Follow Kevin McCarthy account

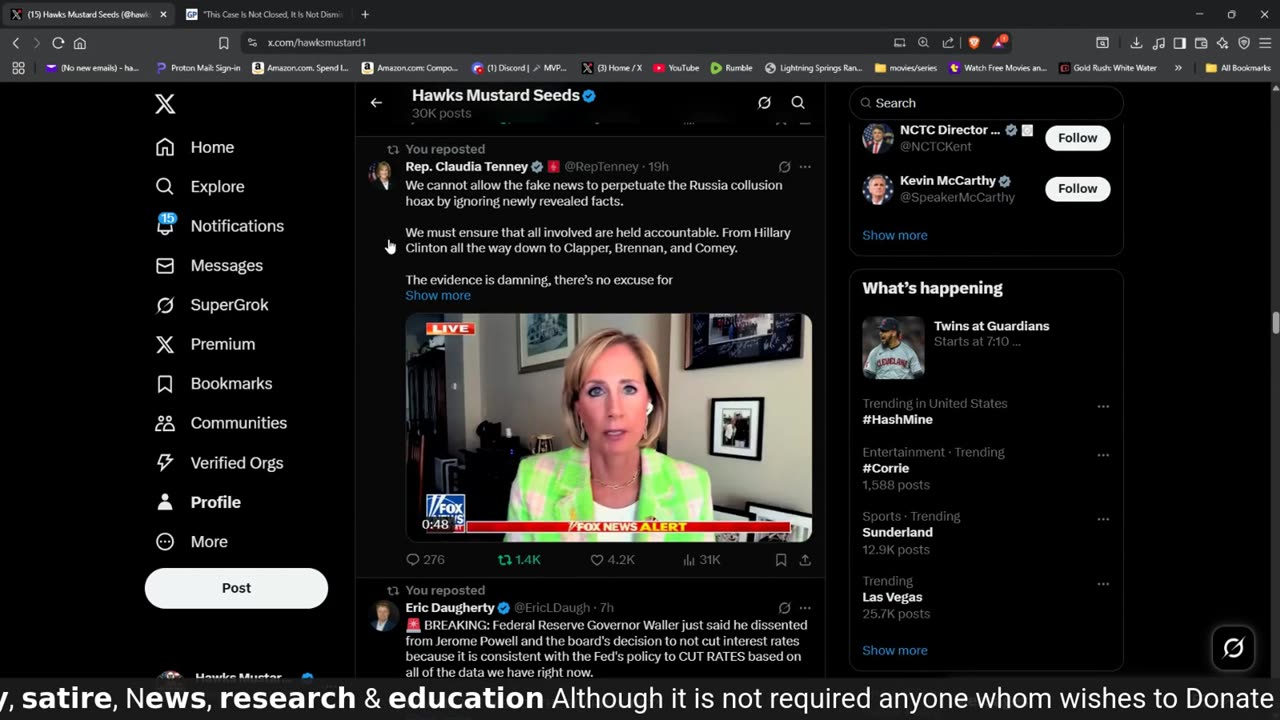(1078, 189)
